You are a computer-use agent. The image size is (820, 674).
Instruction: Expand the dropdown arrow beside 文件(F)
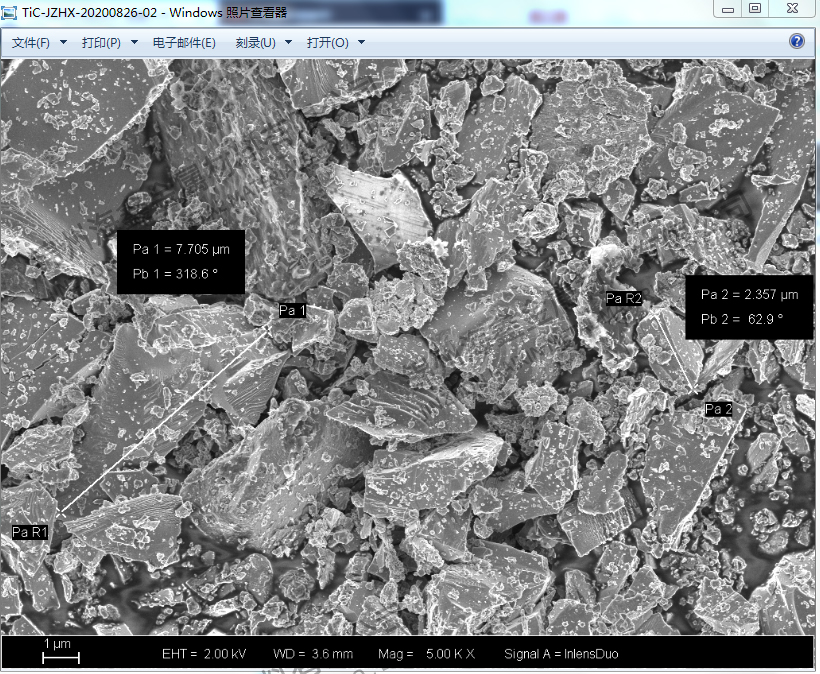[x=64, y=43]
